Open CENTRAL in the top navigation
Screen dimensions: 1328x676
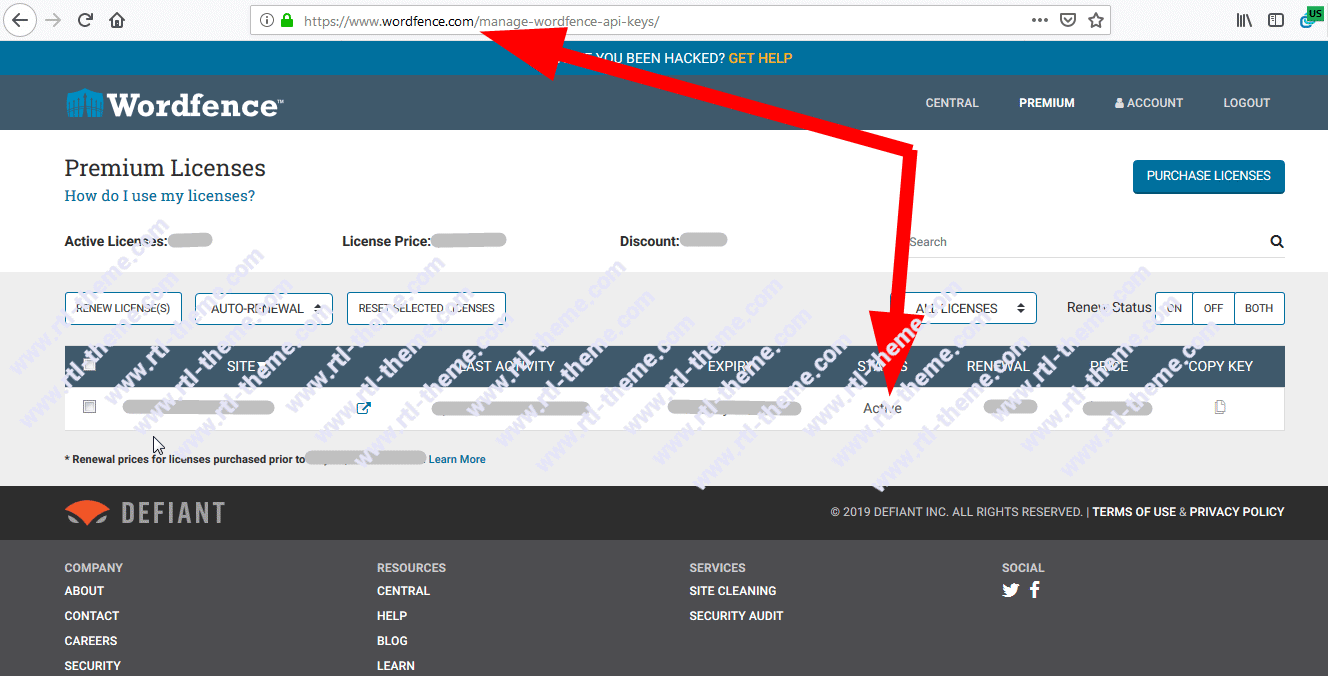pos(952,103)
